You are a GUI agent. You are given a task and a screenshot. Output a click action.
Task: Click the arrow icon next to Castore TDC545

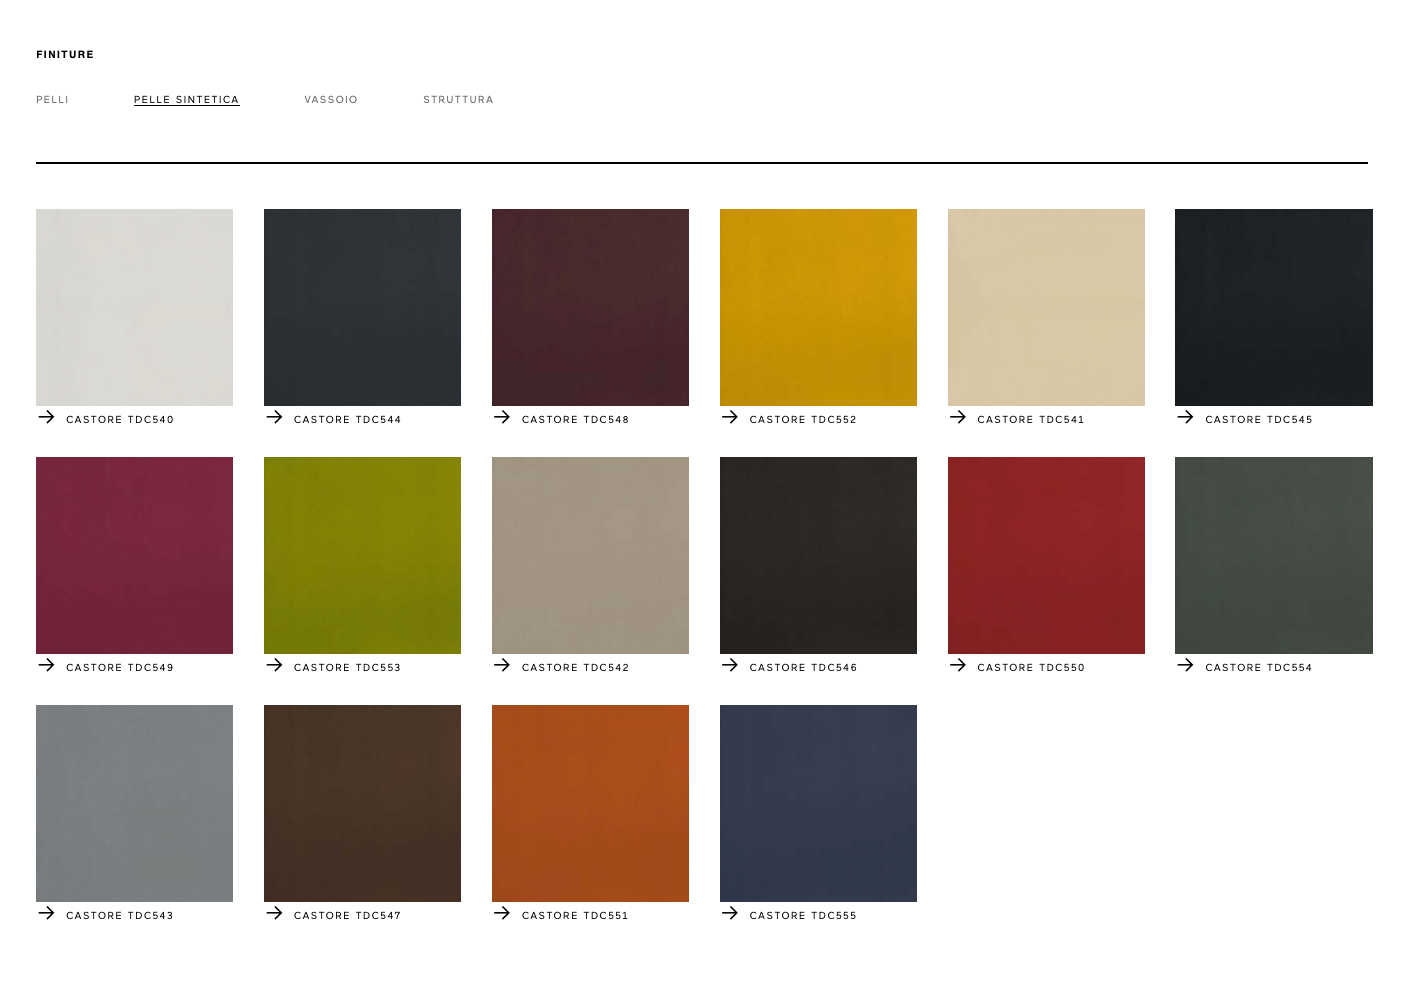[x=1185, y=417]
